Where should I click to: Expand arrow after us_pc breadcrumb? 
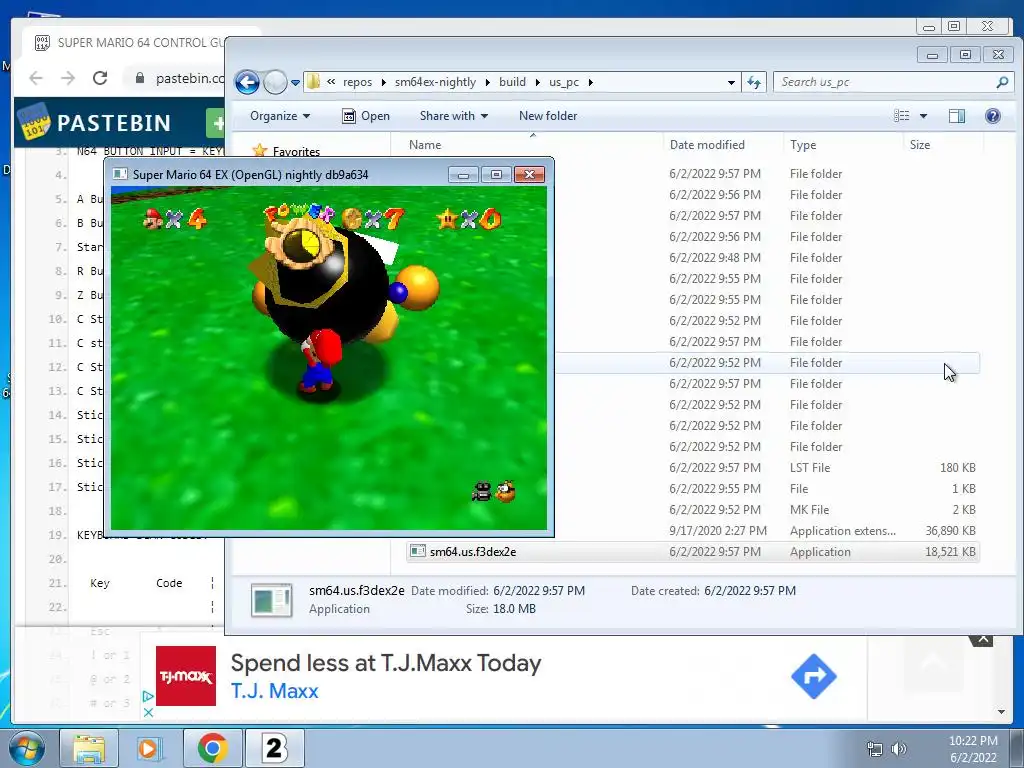pyautogui.click(x=590, y=82)
